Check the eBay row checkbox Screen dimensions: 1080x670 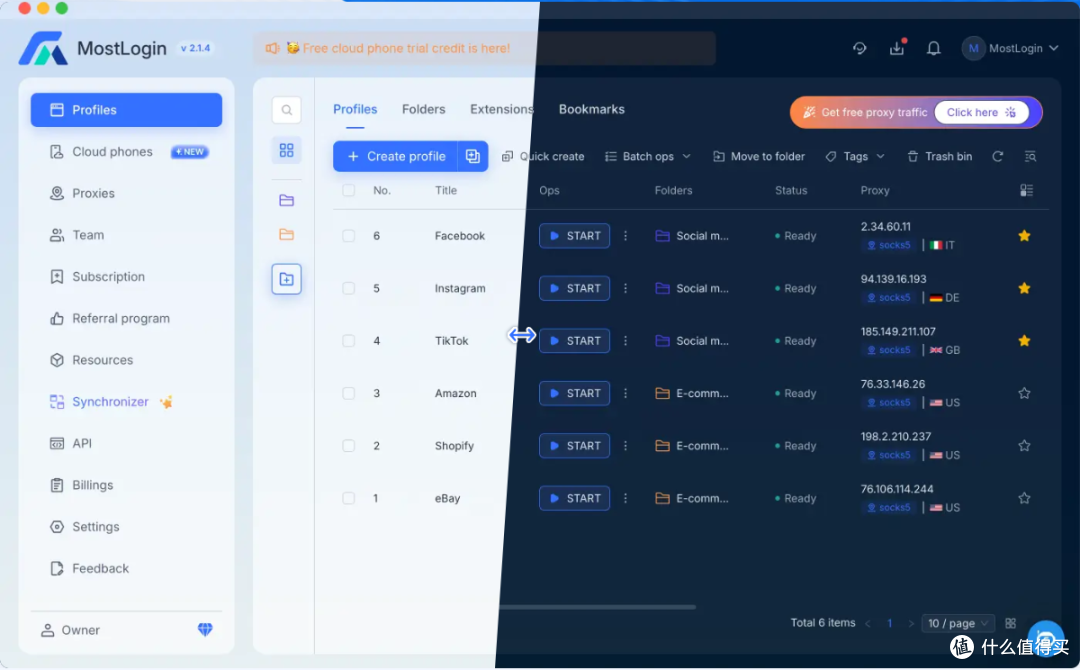point(349,498)
